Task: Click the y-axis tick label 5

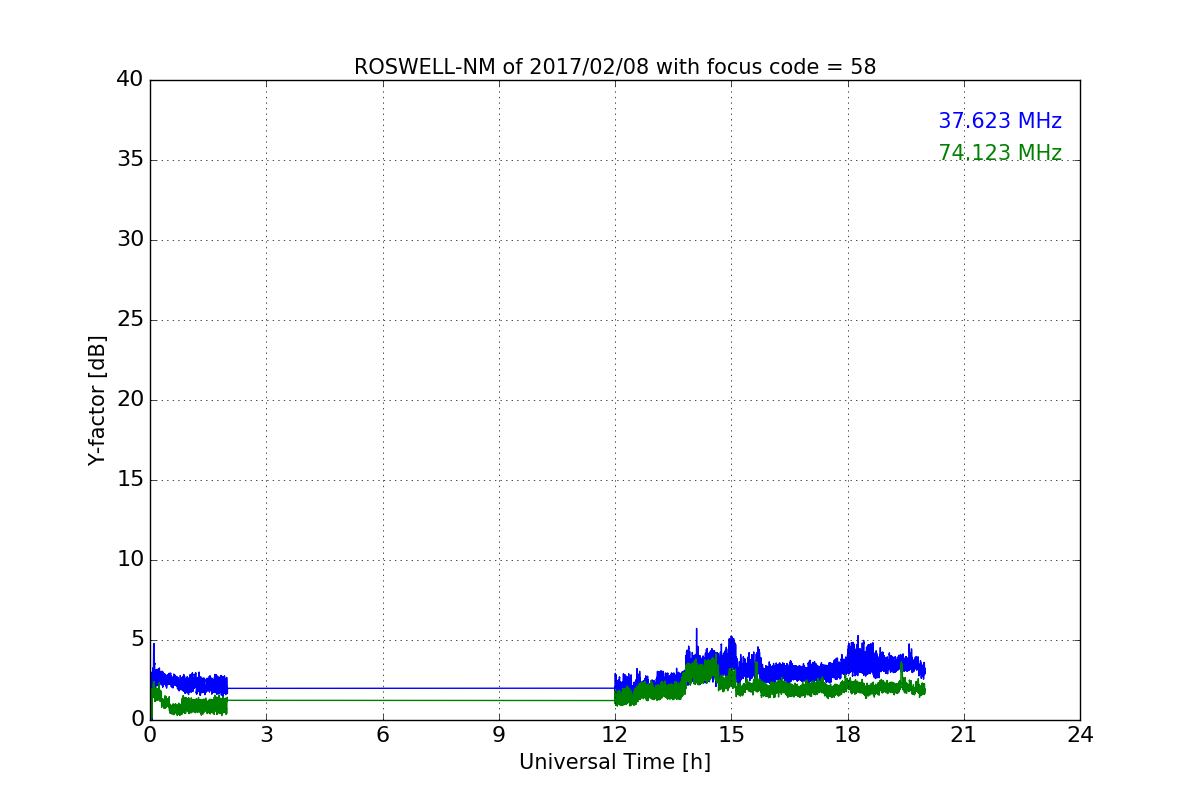Action: (137, 640)
